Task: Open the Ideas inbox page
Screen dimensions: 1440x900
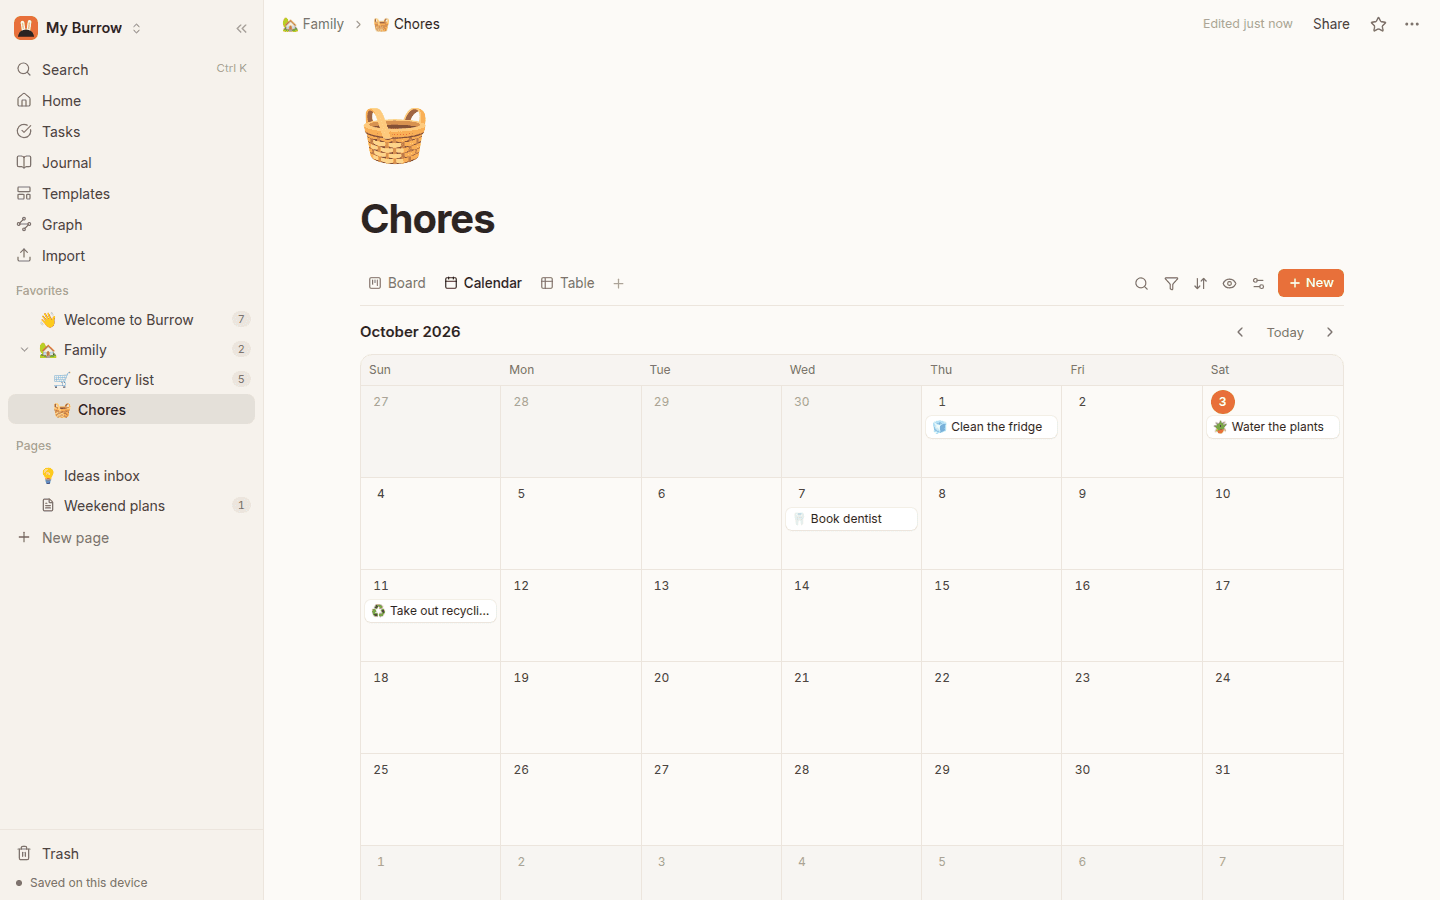Action: 131,475
